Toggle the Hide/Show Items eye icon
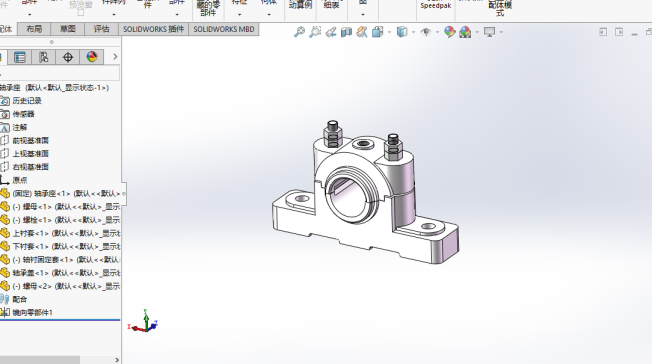Image resolution: width=652 pixels, height=364 pixels. click(x=426, y=32)
